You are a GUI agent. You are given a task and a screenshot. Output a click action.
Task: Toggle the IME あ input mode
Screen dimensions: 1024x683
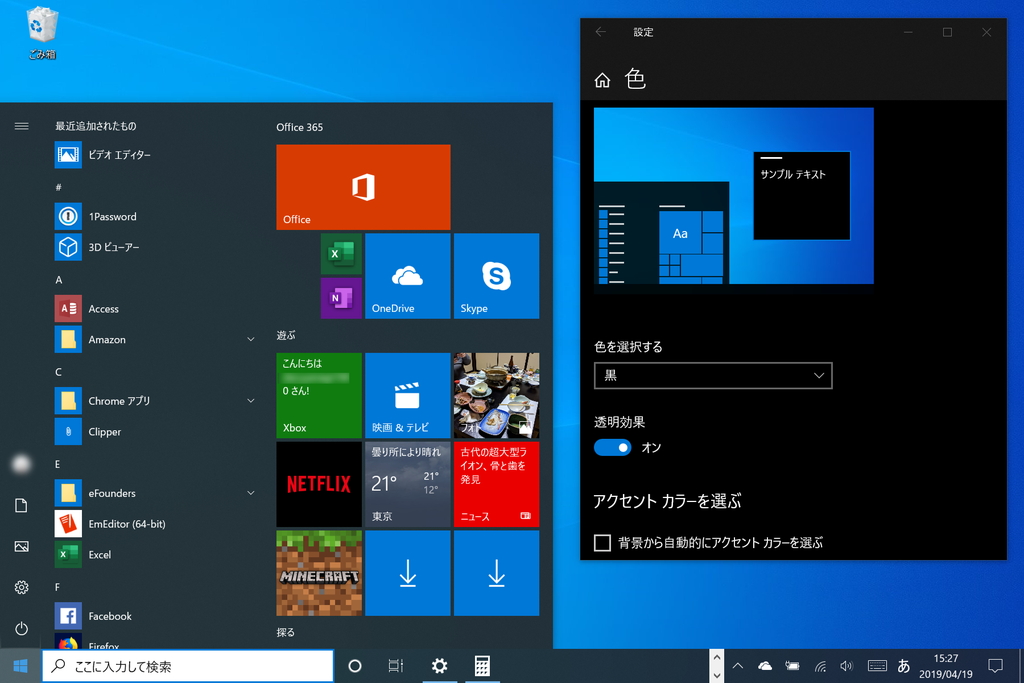coord(904,666)
